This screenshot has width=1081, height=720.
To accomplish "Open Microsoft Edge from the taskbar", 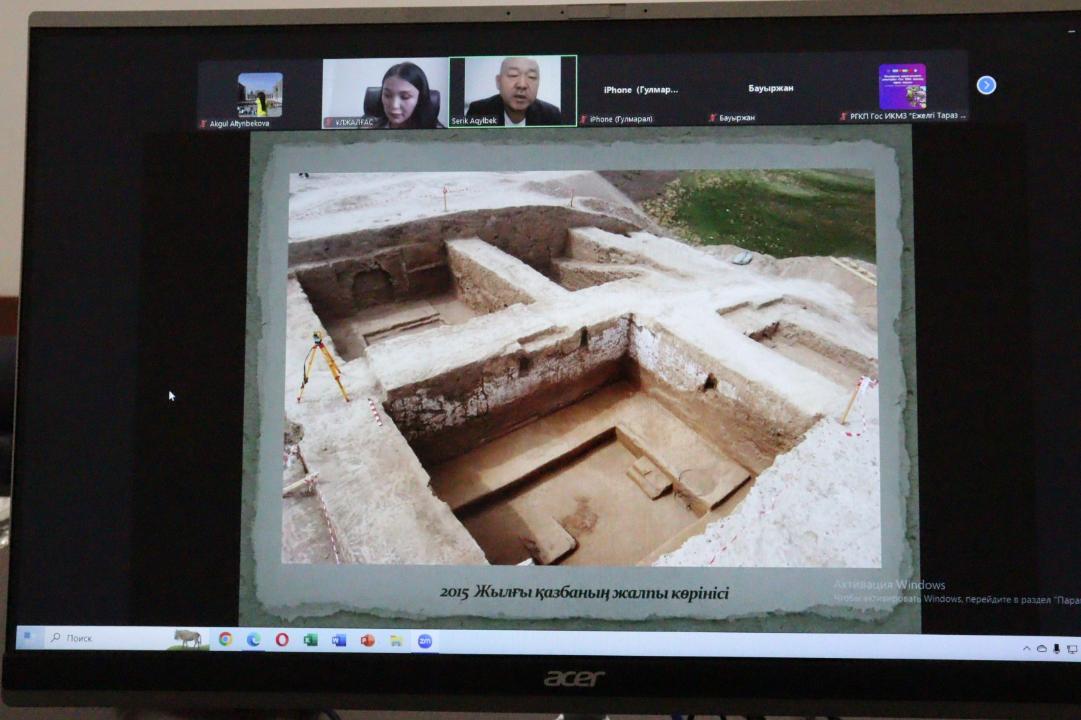I will (x=254, y=640).
